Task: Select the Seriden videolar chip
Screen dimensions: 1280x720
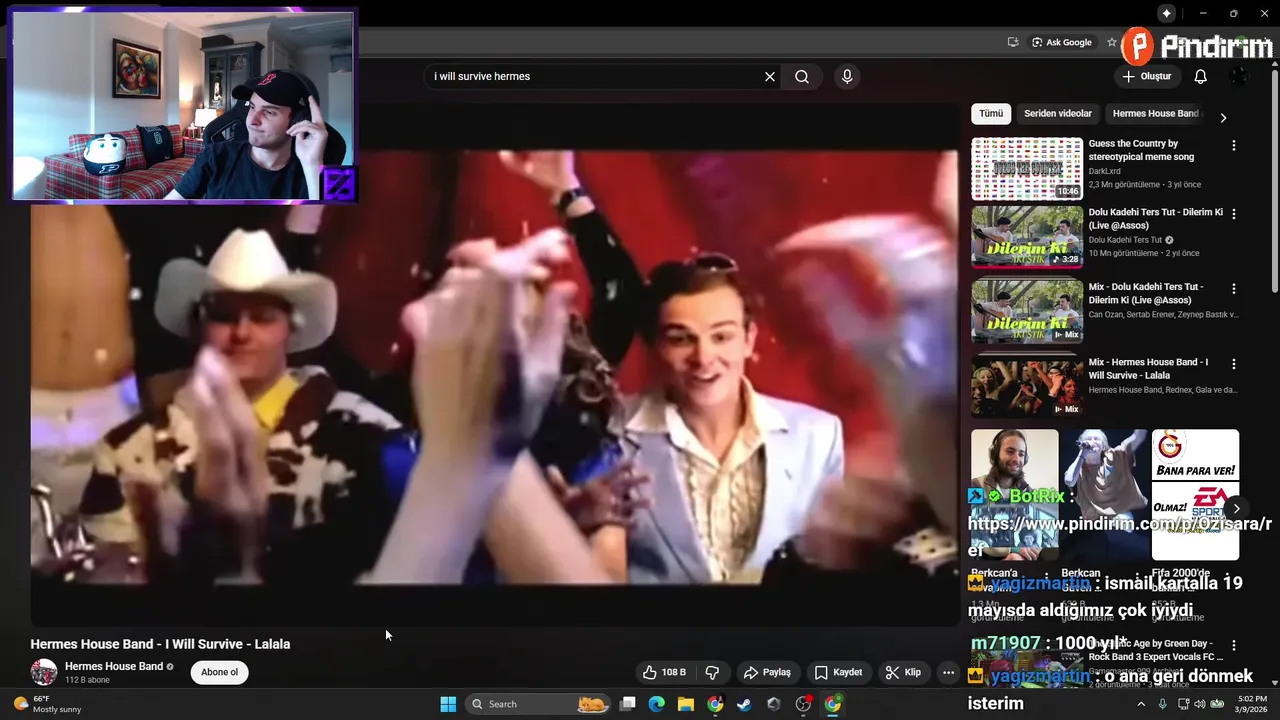Action: click(x=1058, y=113)
